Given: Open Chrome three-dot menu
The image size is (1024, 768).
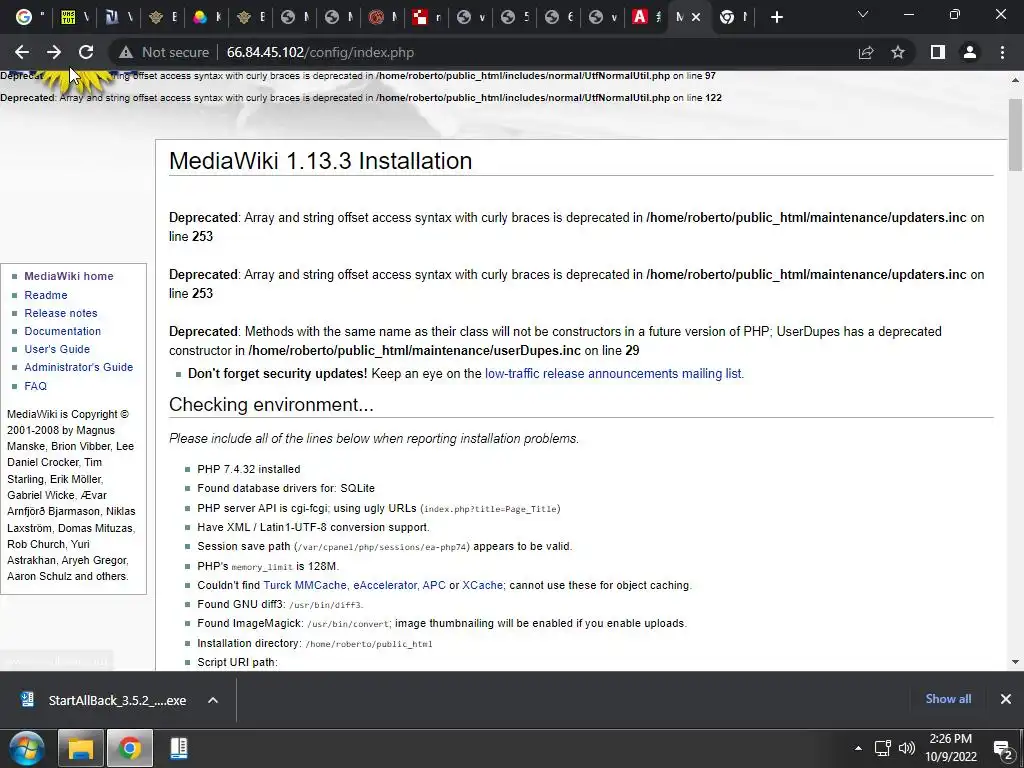Looking at the screenshot, I should (1002, 52).
